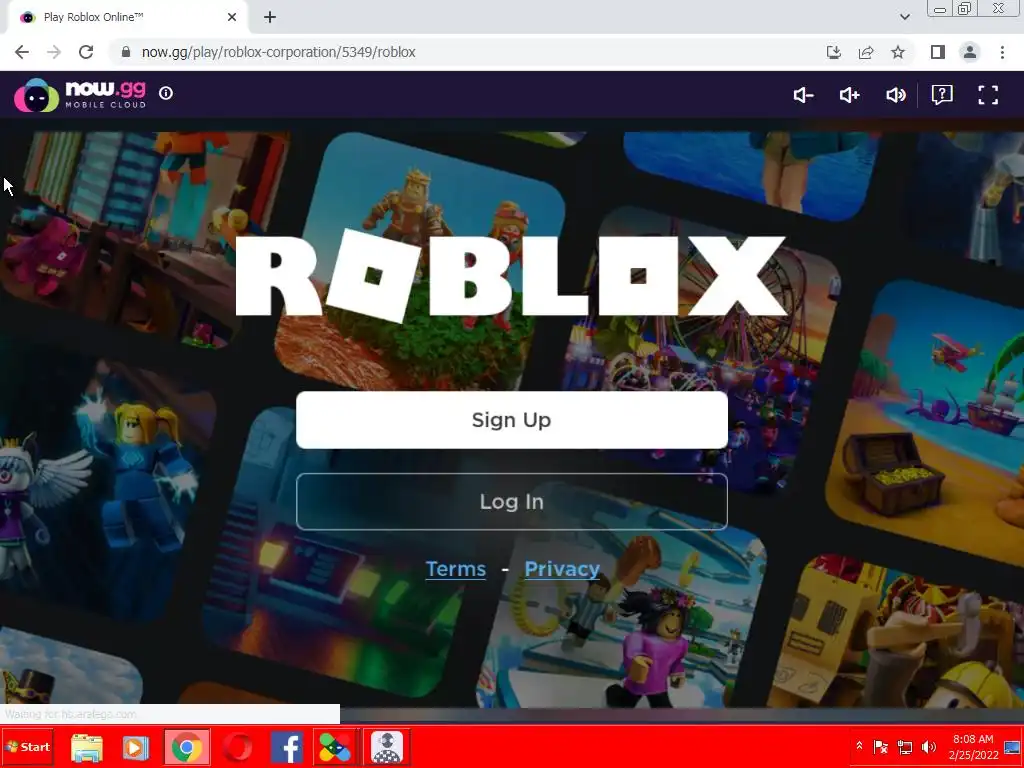This screenshot has width=1024, height=768.
Task: Toggle mute with the speaker icon
Action: 895,95
